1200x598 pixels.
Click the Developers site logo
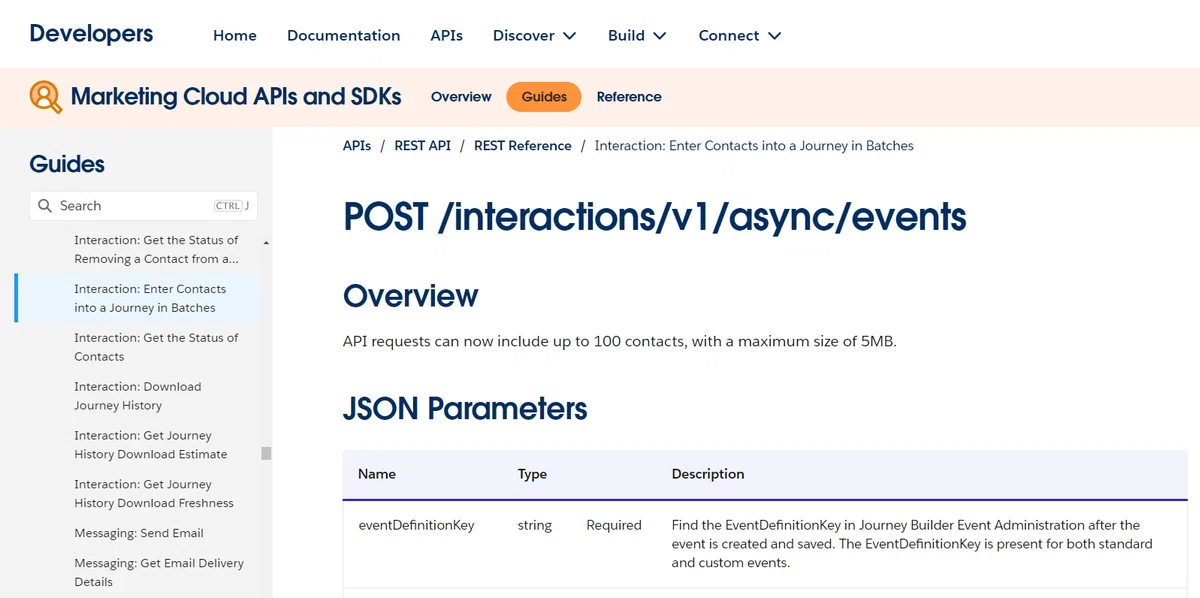[x=91, y=33]
